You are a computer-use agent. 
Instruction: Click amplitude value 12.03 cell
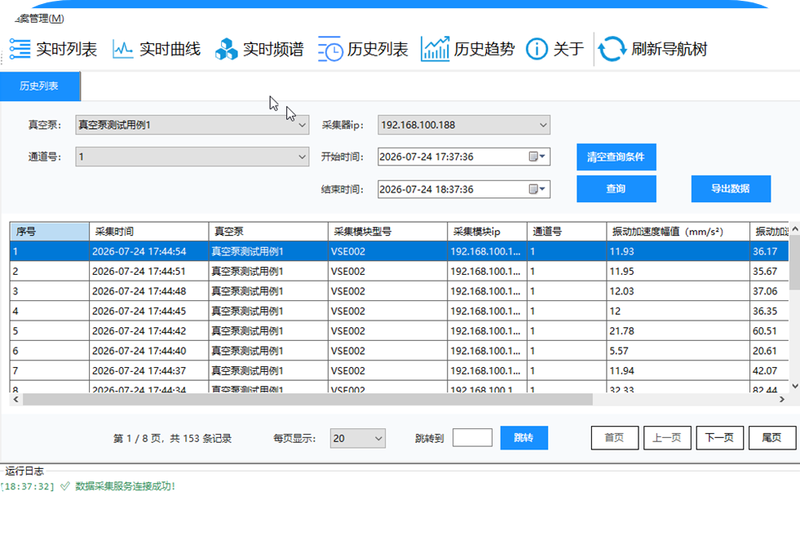click(678, 291)
